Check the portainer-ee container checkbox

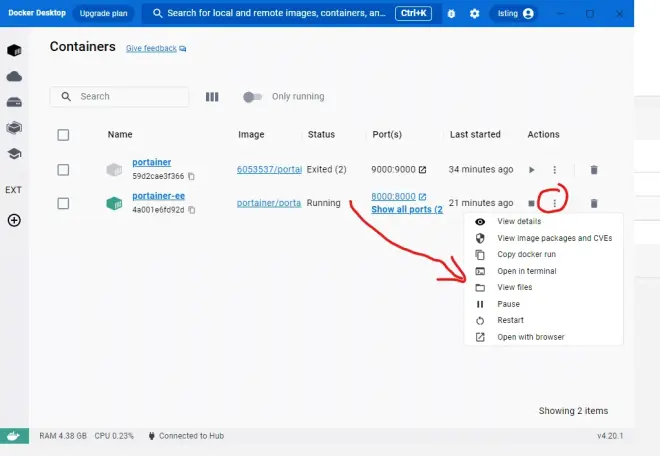63,203
